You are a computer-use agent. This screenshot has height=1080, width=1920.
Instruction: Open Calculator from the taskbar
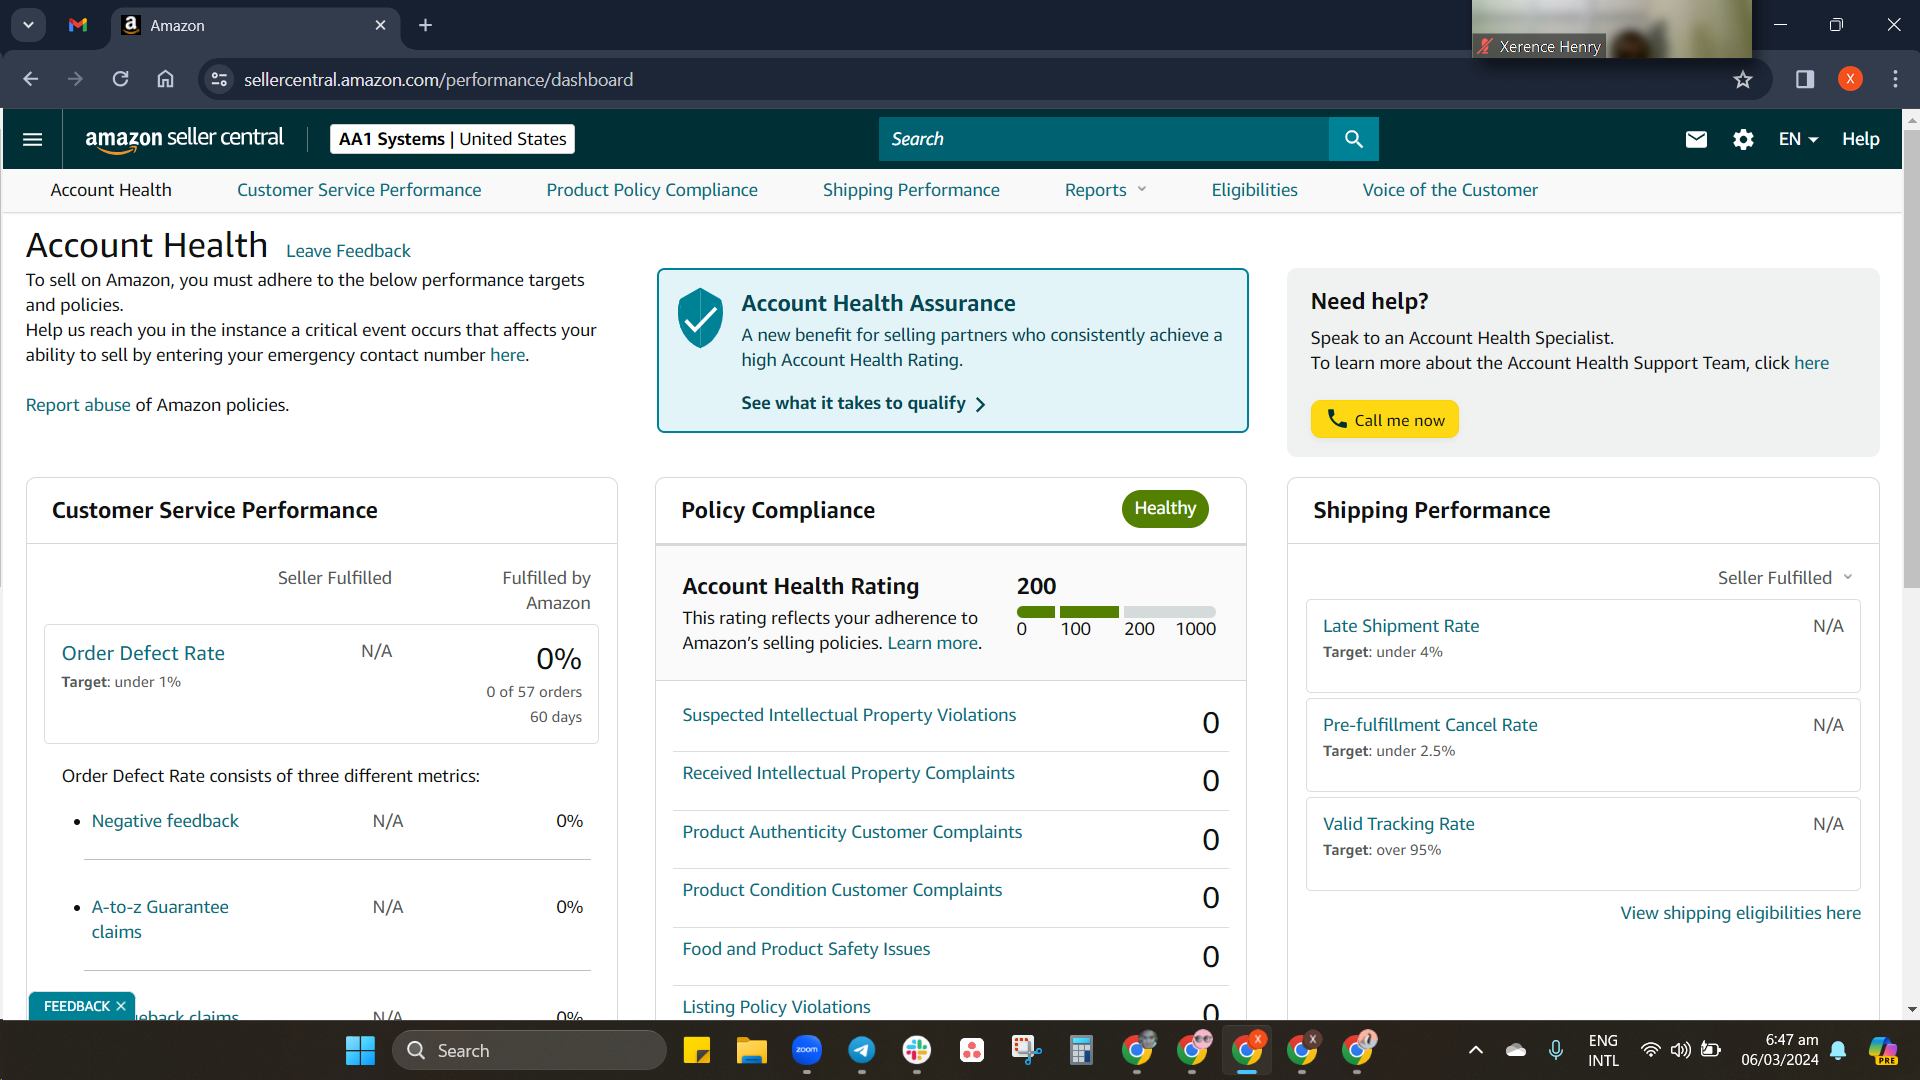point(1082,1050)
